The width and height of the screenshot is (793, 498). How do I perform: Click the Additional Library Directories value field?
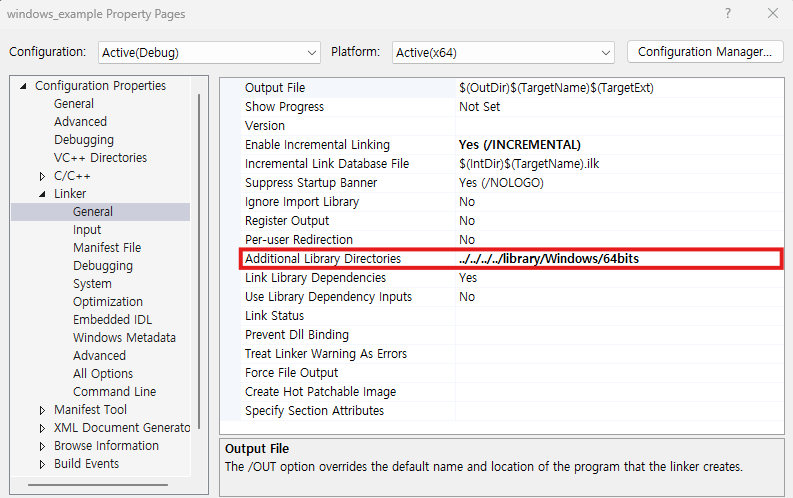point(615,259)
